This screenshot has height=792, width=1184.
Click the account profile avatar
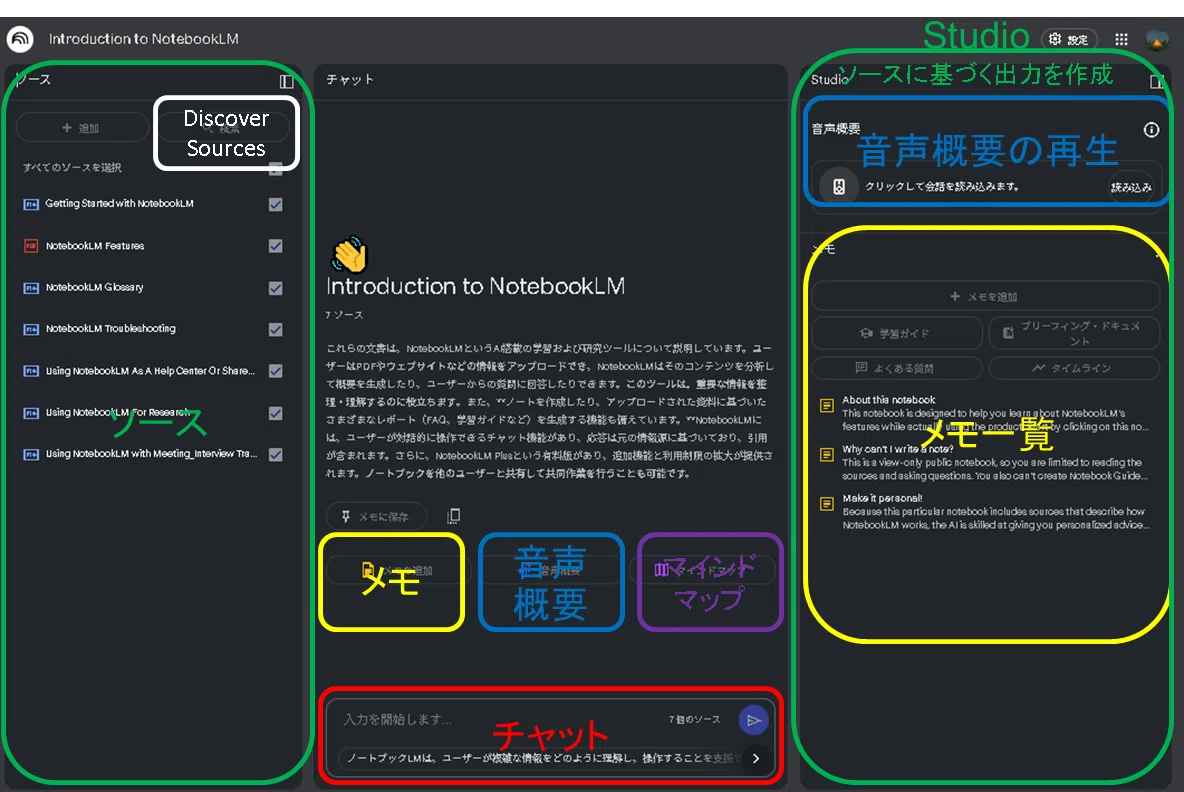coord(1156,39)
